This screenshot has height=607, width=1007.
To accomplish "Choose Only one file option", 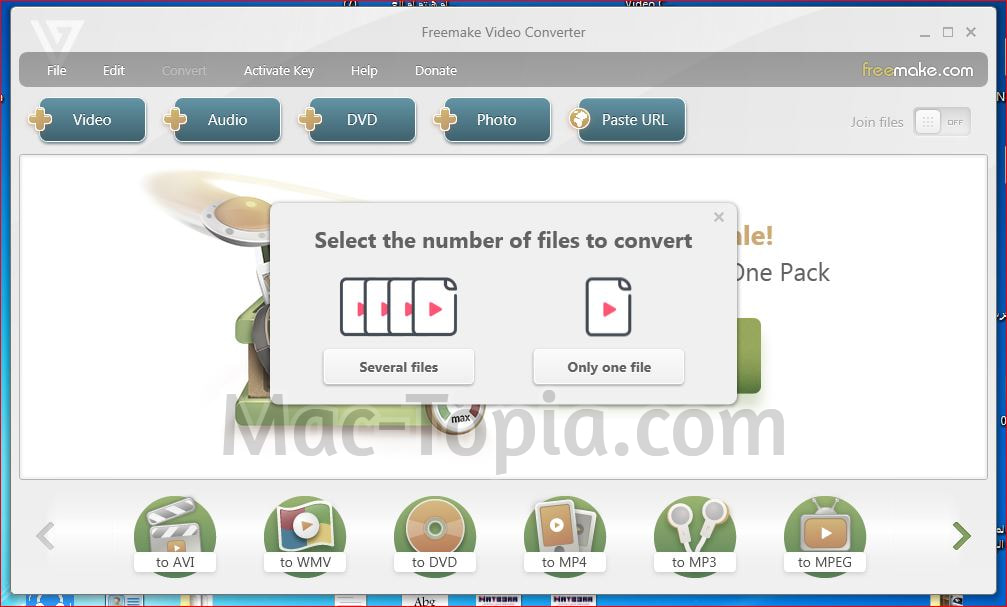I will (x=609, y=367).
